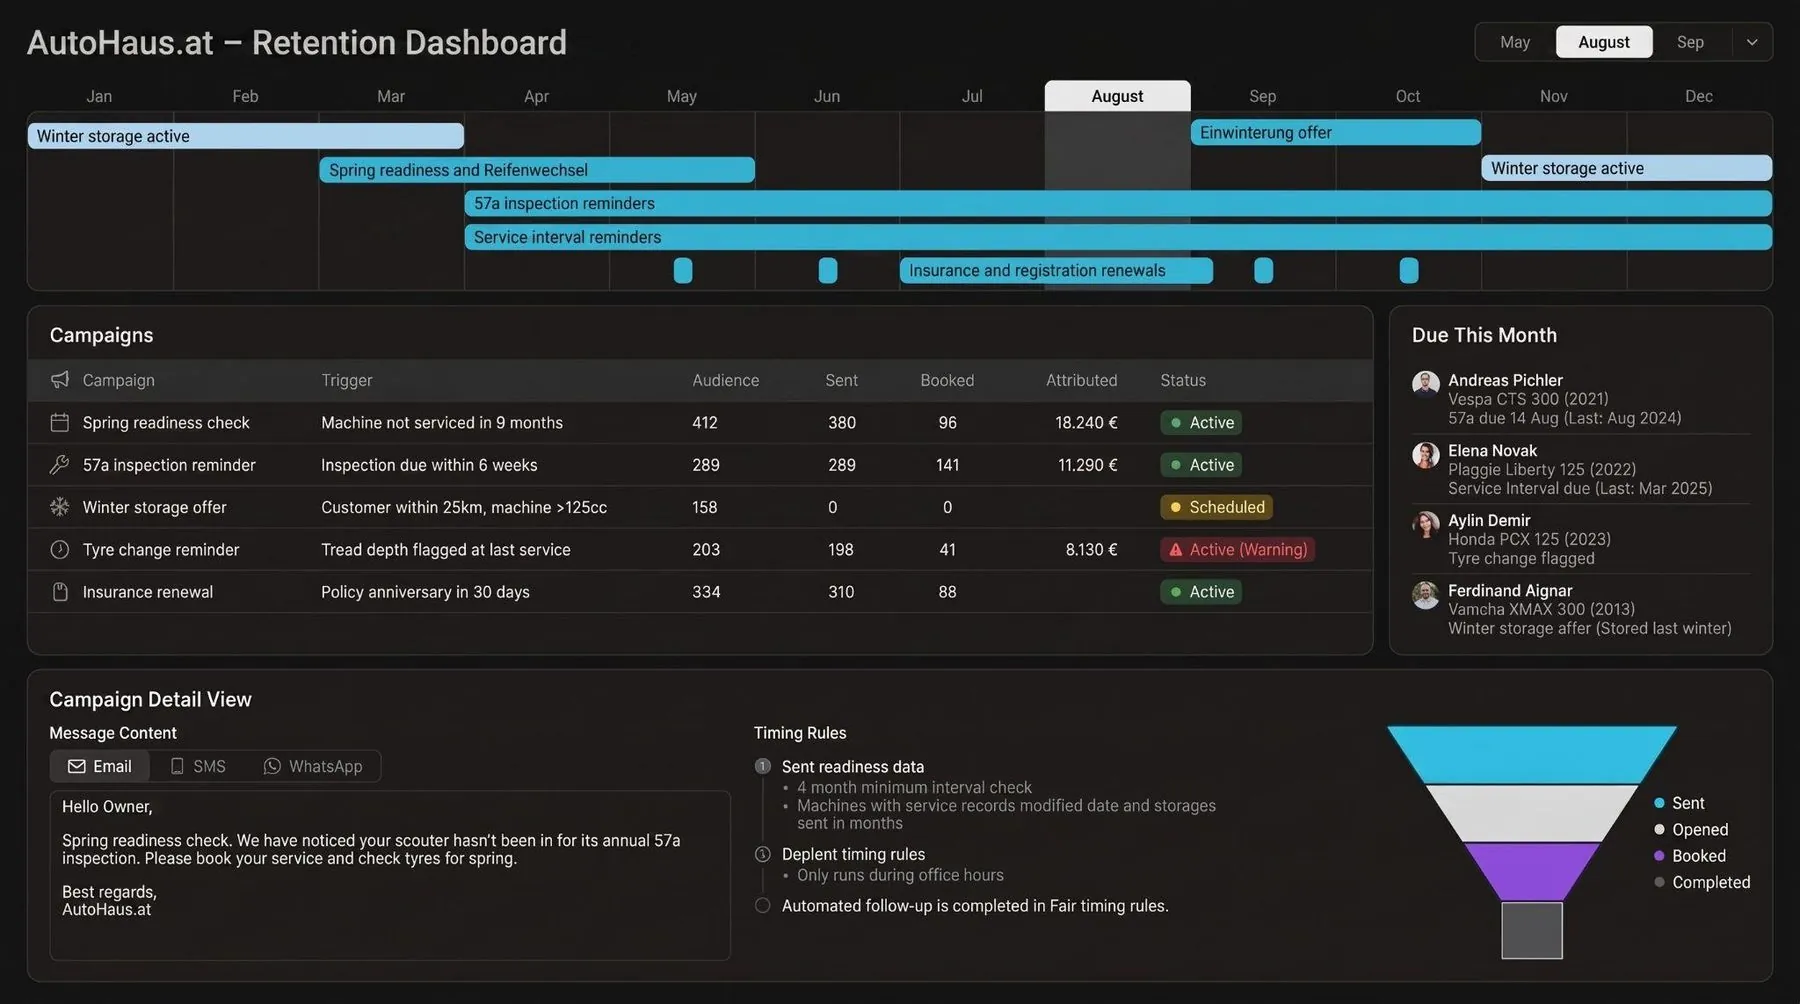Image resolution: width=1800 pixels, height=1004 pixels.
Task: Click the Scheduled status badge
Action: (x=1216, y=507)
